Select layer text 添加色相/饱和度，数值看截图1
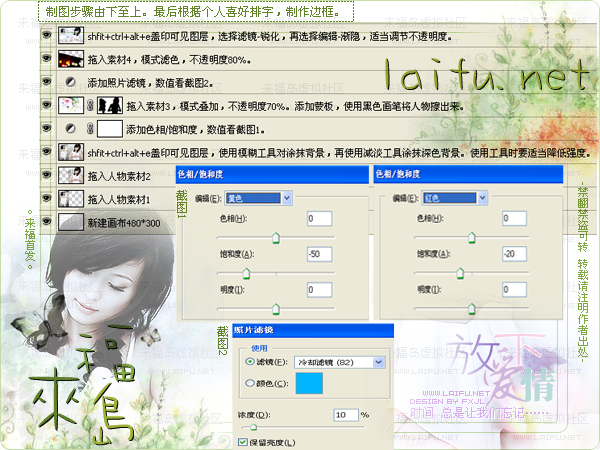Screen dimensions: 600x450 coord(195,130)
